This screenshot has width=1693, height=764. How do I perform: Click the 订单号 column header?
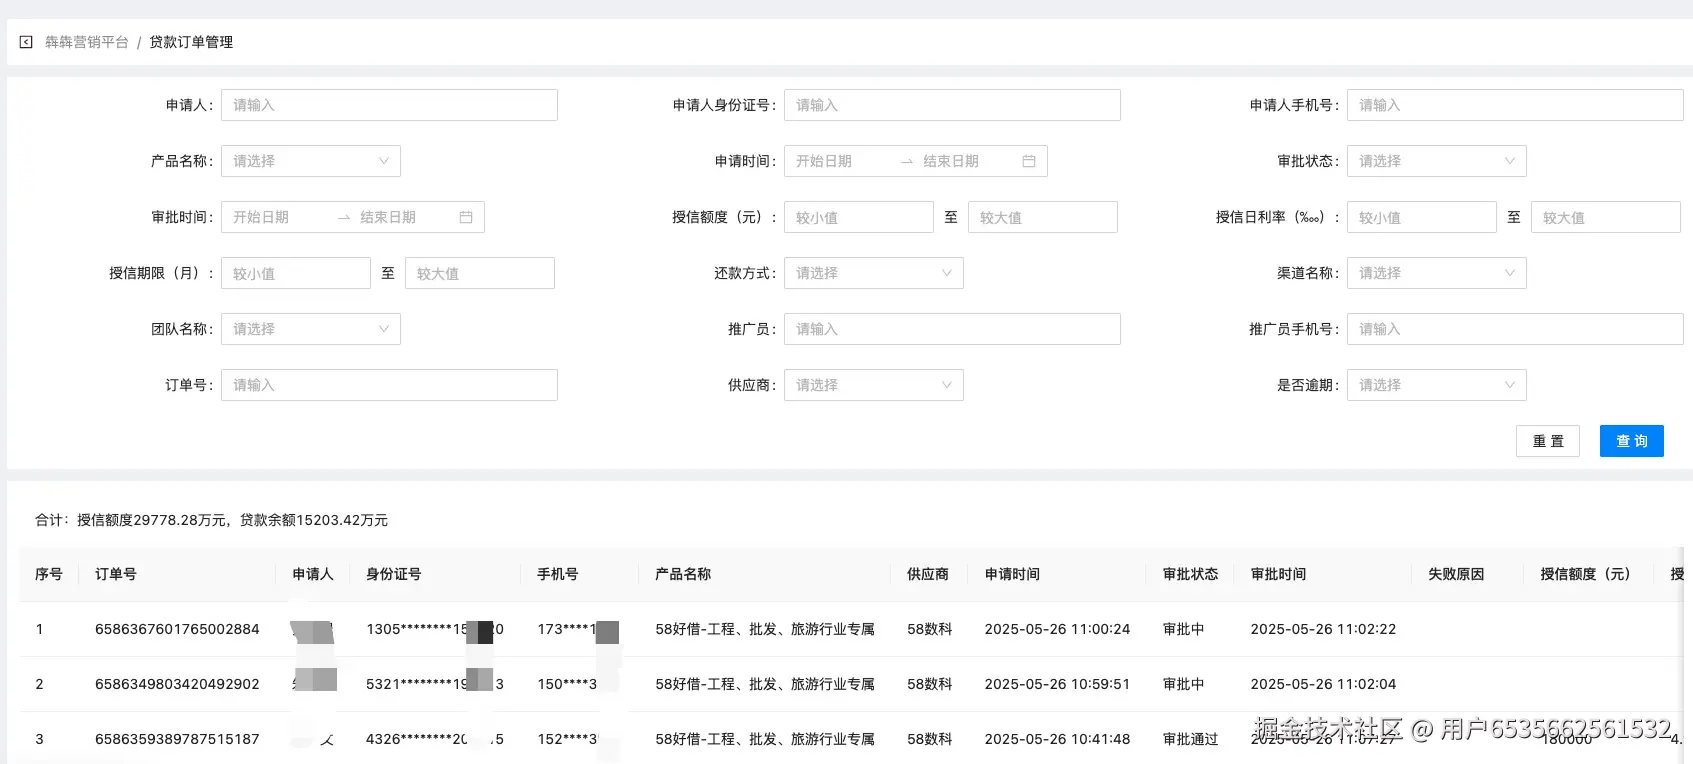tap(116, 574)
